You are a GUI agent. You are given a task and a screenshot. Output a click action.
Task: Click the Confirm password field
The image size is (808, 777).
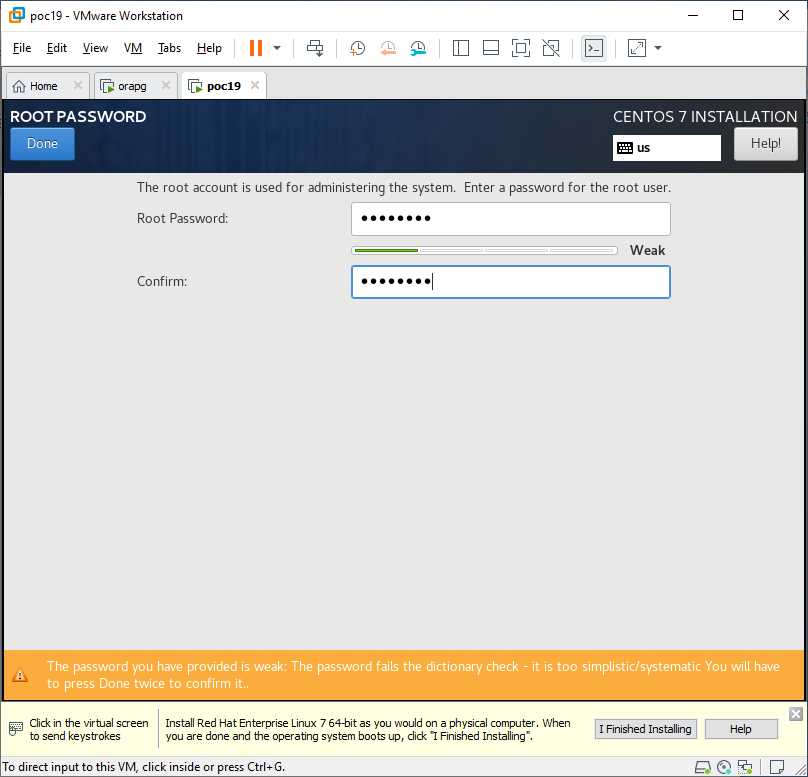511,282
